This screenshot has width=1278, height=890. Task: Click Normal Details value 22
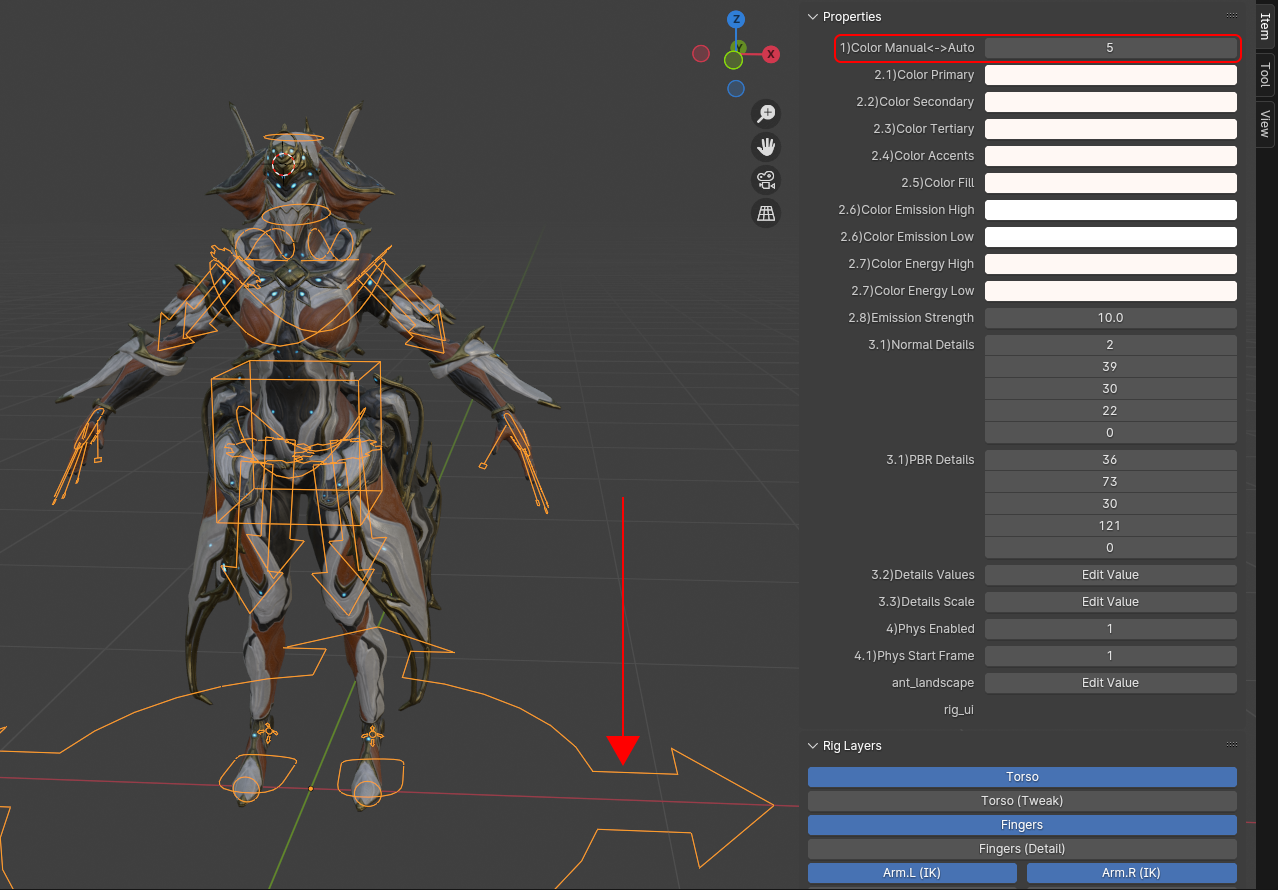coord(1111,411)
